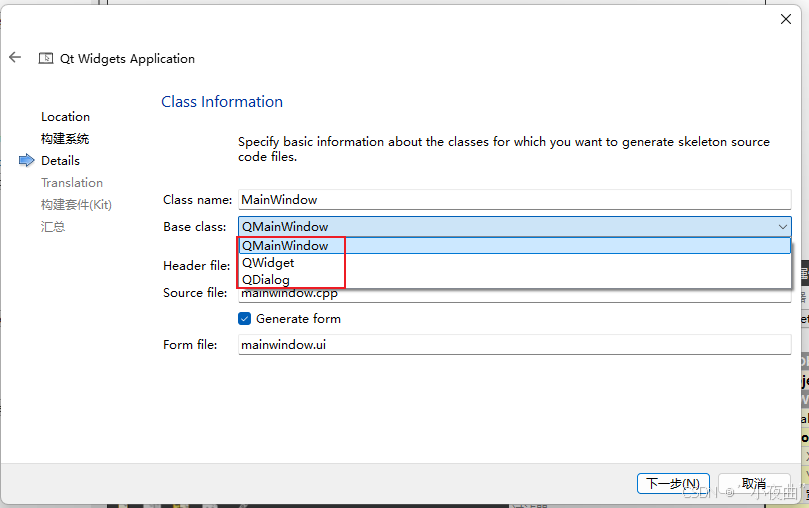Viewport: 809px width, 508px height.
Task: Uncheck the Generate form checkbox
Action: coord(245,319)
